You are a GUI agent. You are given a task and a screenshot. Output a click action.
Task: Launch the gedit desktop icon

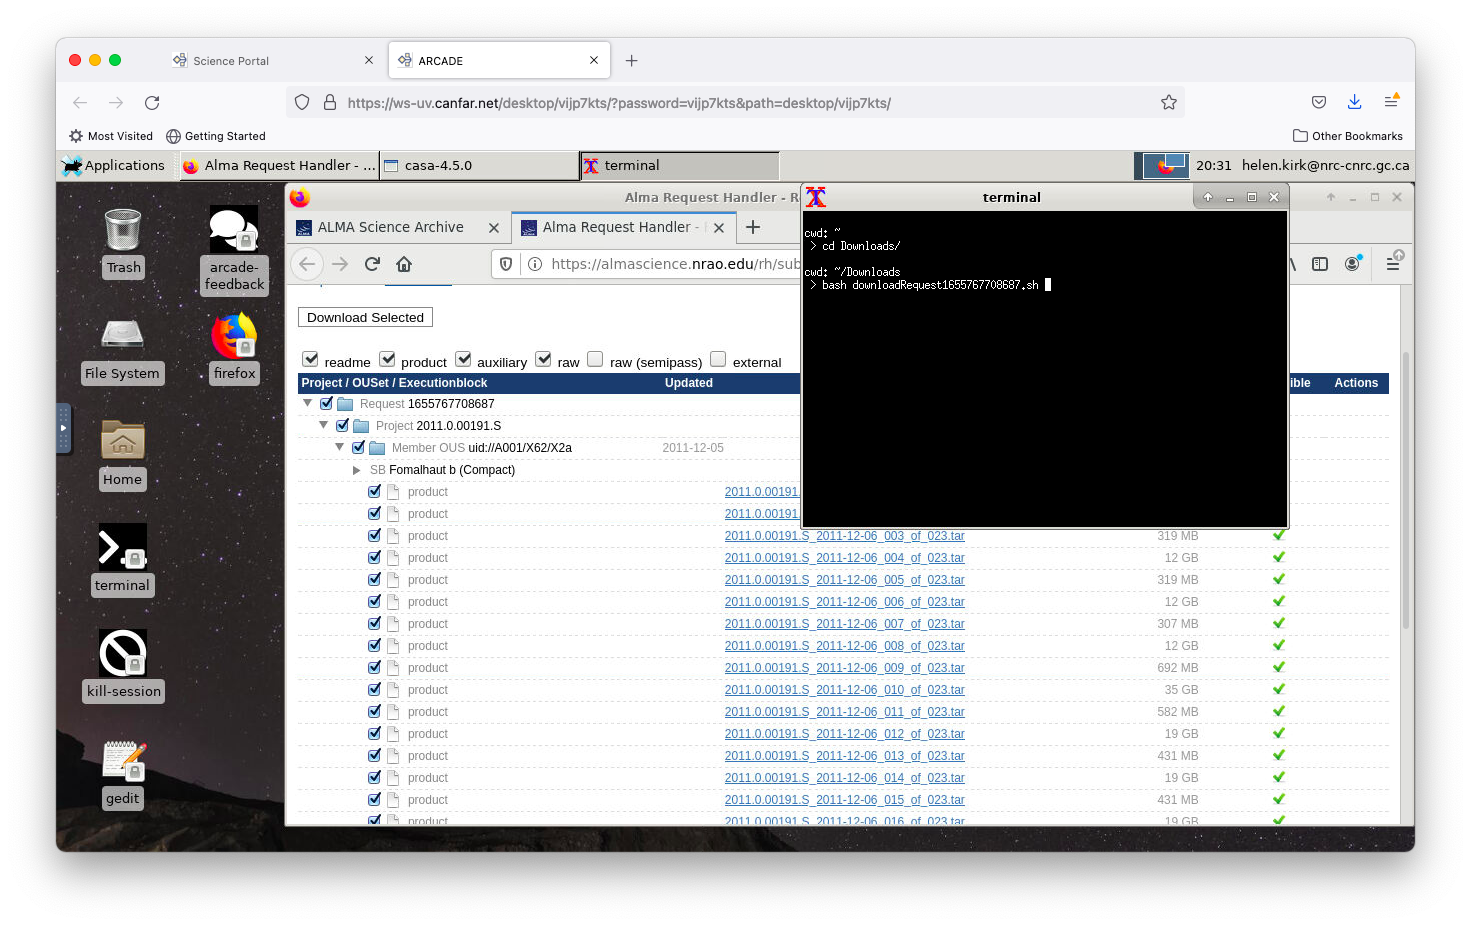(123, 774)
